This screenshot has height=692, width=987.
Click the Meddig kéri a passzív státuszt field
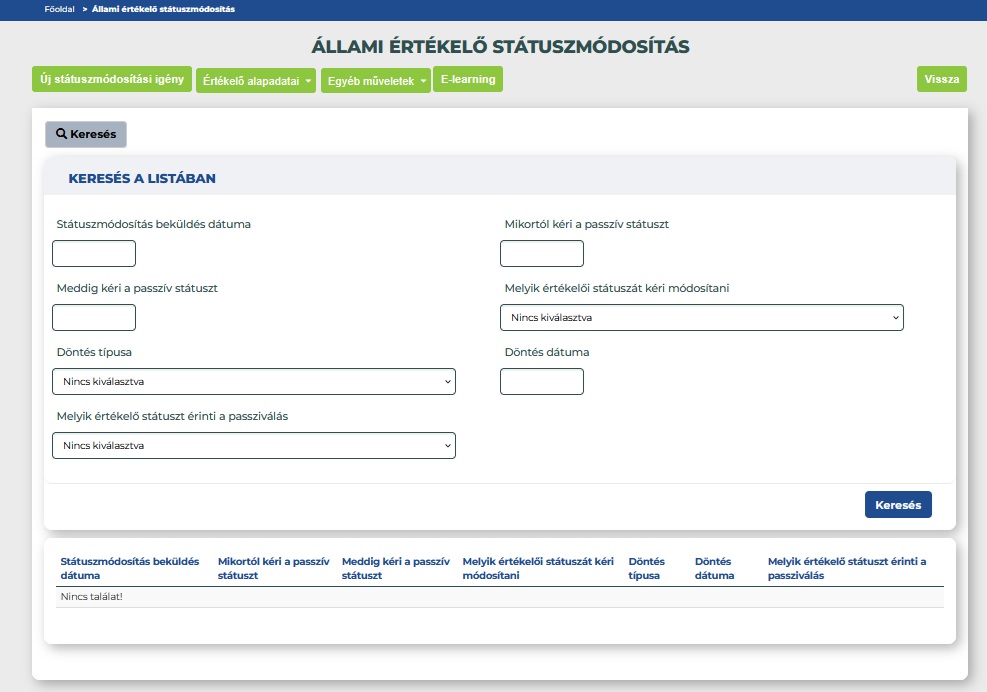tap(94, 317)
